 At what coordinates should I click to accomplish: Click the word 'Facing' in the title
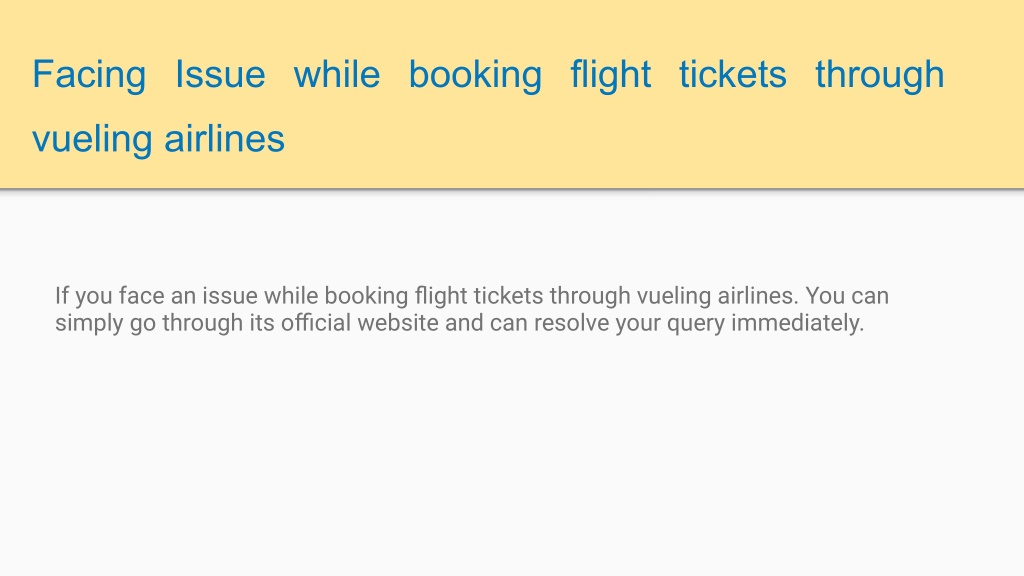(x=89, y=75)
